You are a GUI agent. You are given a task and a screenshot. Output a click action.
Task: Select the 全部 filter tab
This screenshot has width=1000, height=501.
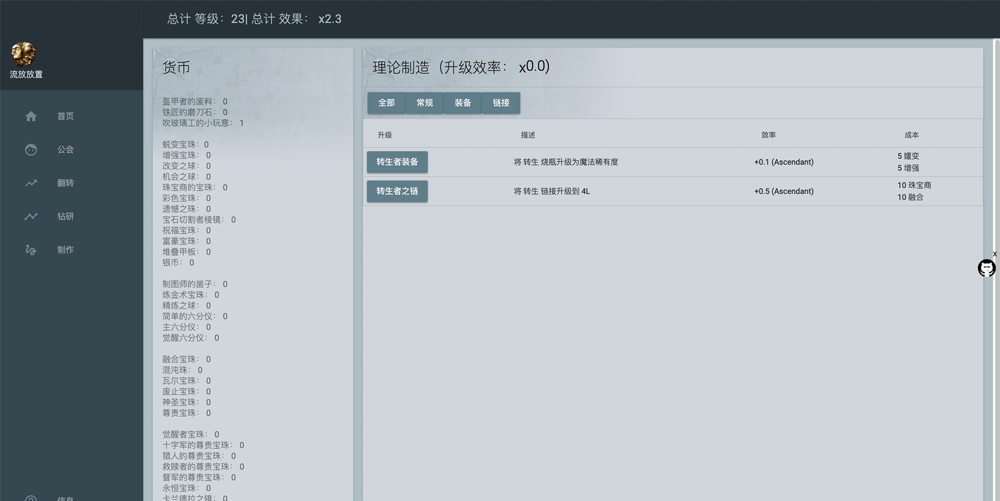coord(386,103)
